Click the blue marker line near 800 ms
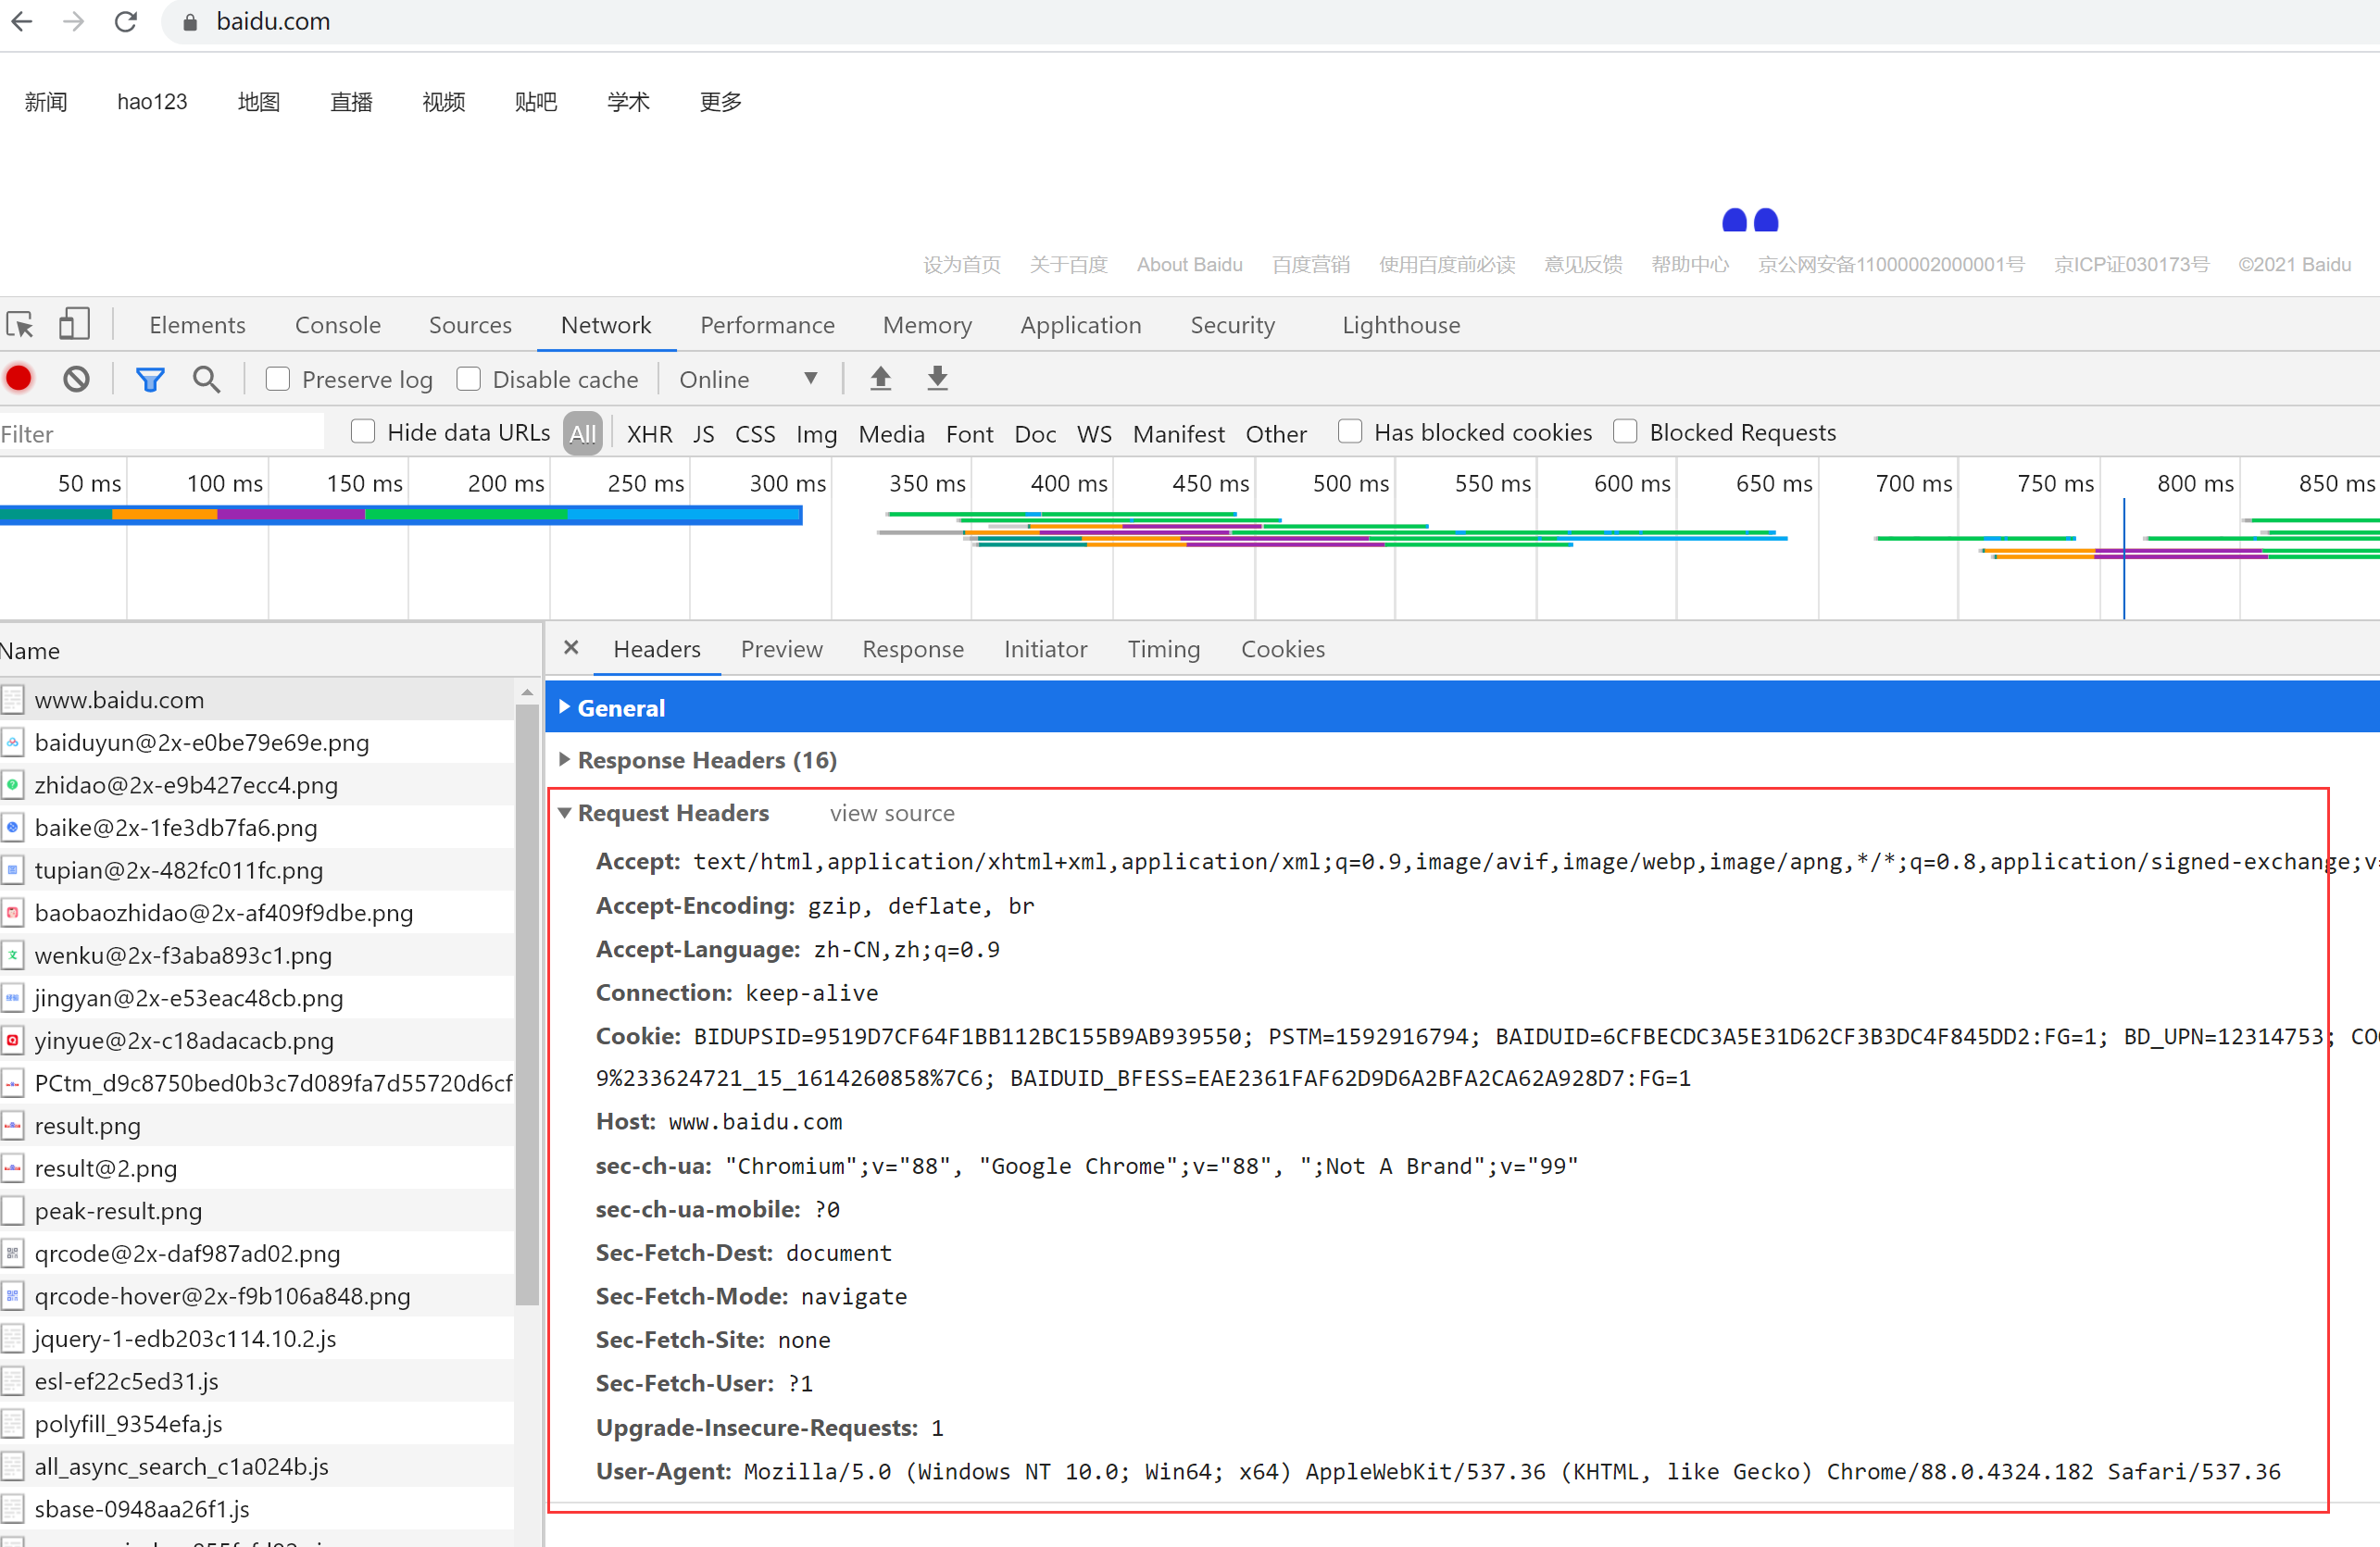Screen dimensions: 2380x1547 (x=2124, y=558)
